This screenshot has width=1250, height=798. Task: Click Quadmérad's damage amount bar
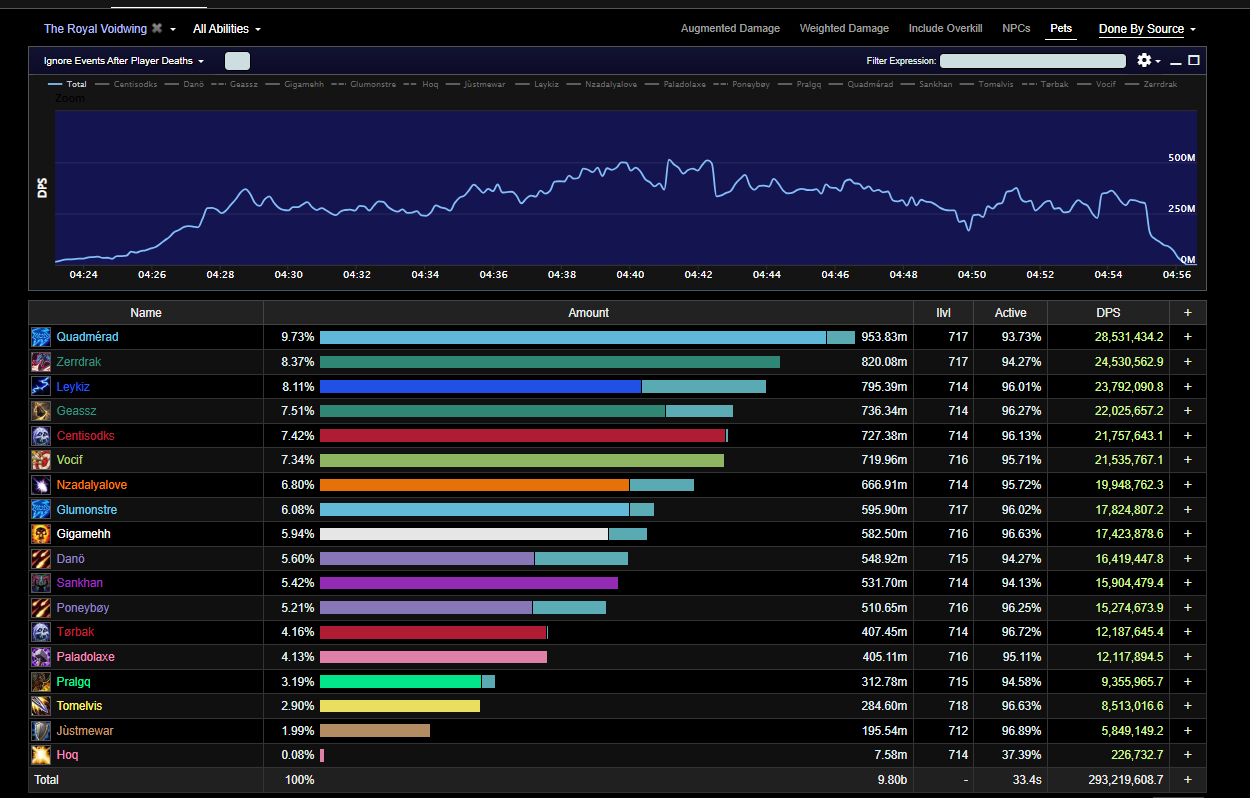click(x=587, y=337)
